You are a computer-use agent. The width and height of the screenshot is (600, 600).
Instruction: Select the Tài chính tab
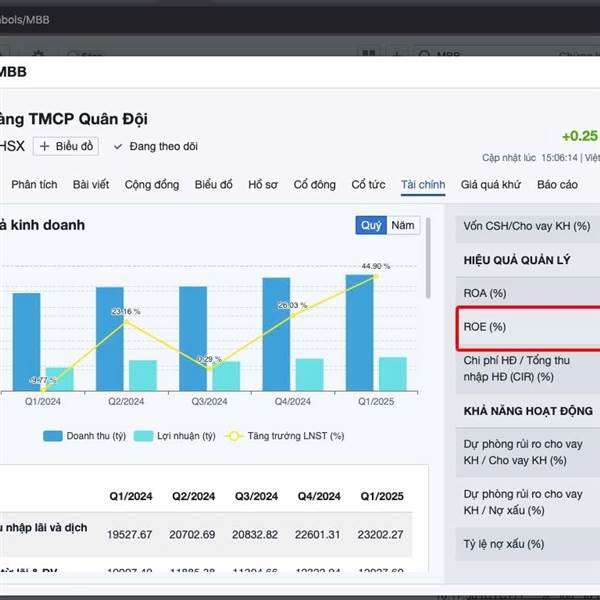[423, 185]
